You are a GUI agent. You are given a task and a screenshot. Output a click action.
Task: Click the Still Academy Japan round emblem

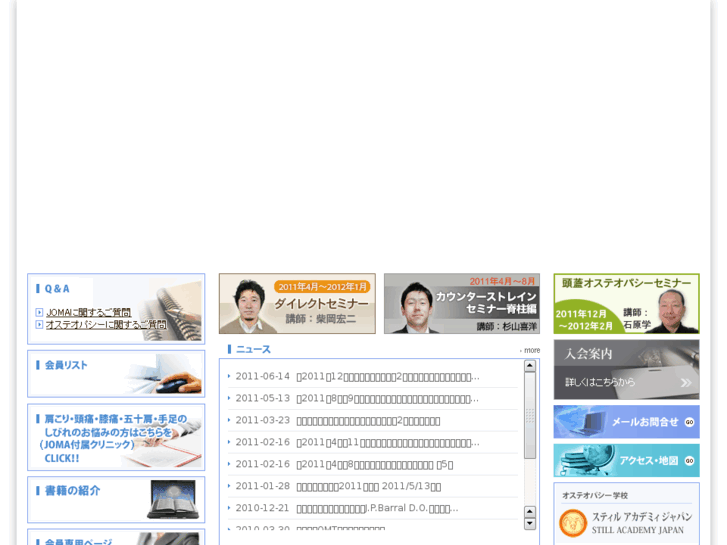573,523
